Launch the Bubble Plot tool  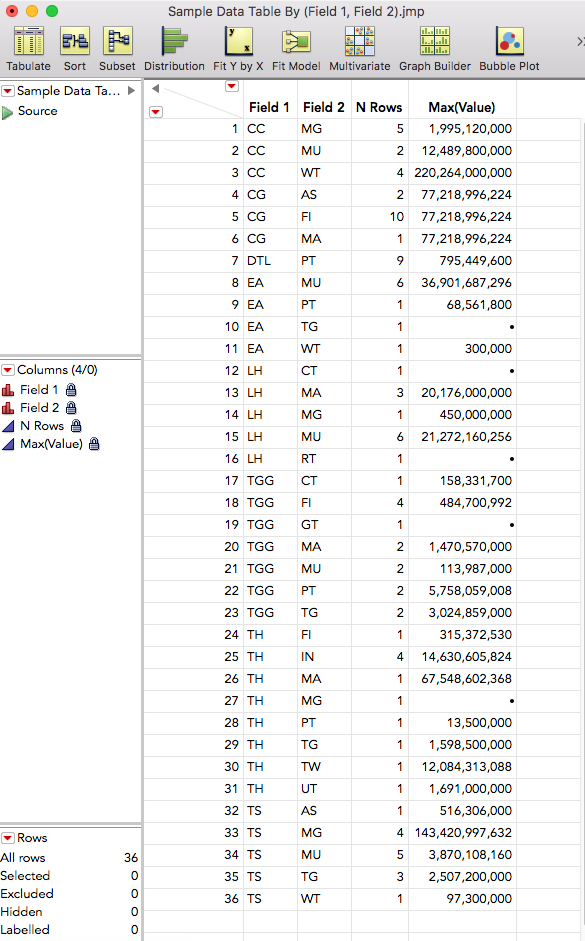pos(509,49)
